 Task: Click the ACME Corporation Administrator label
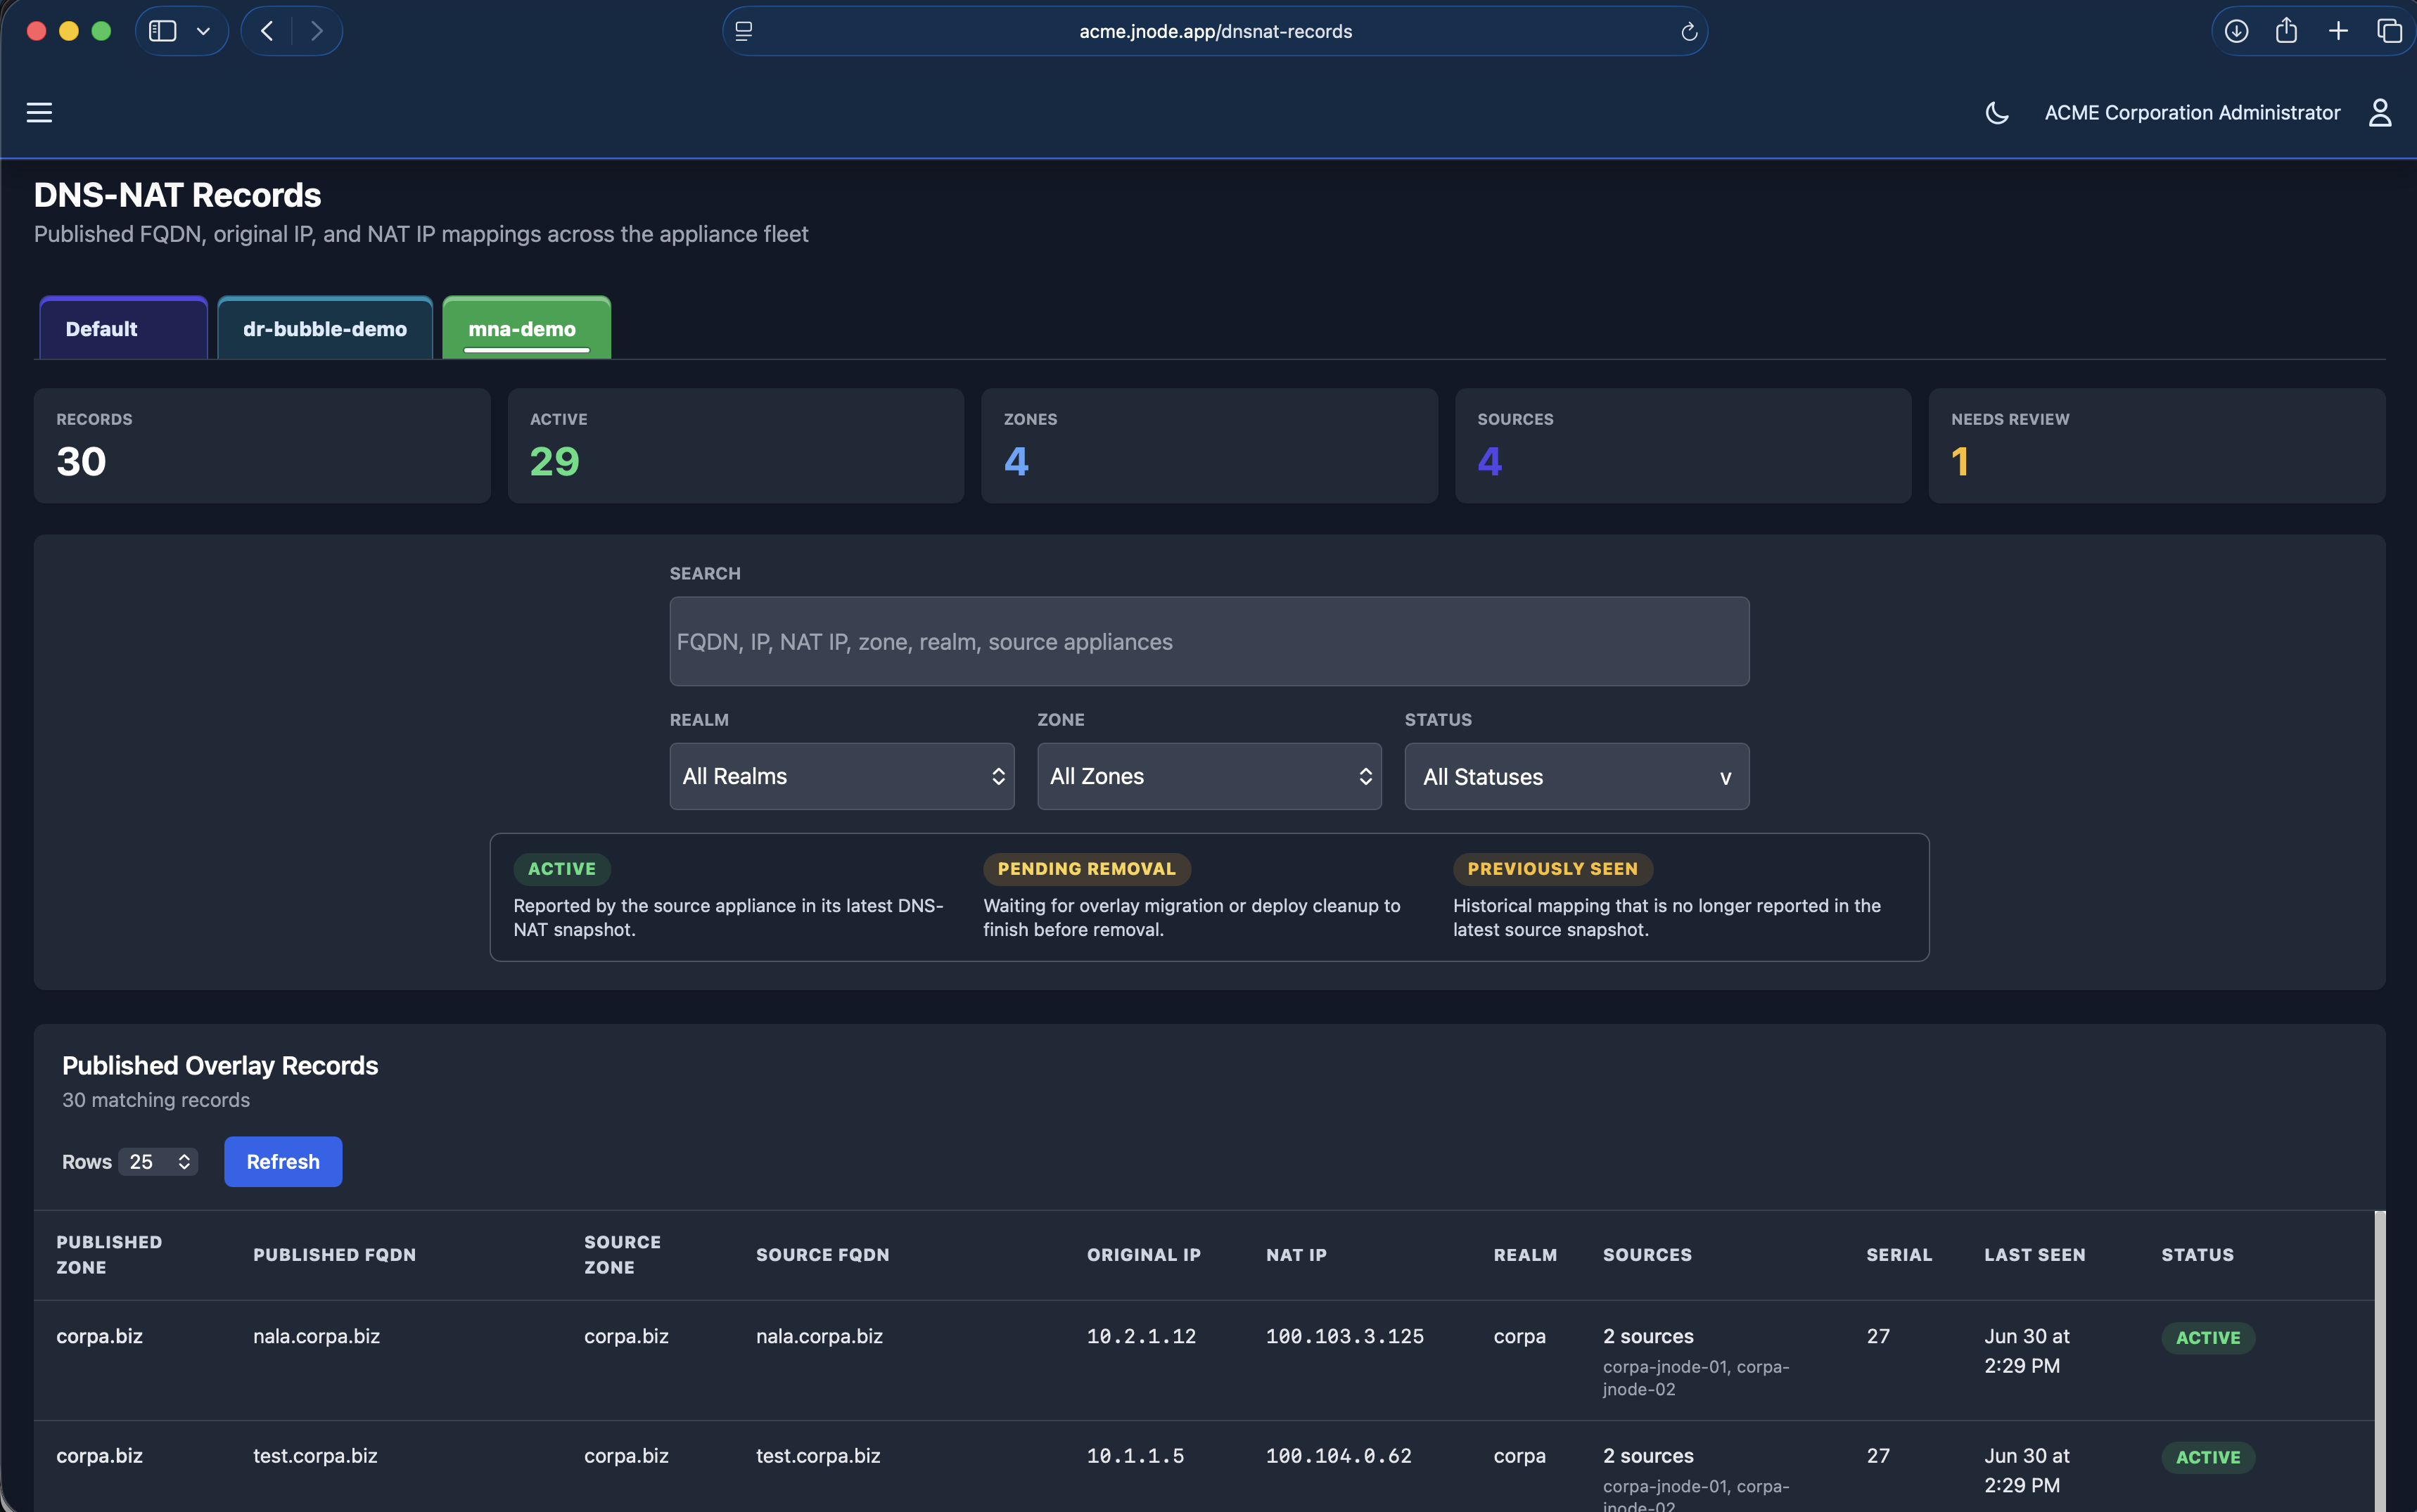[x=2192, y=113]
